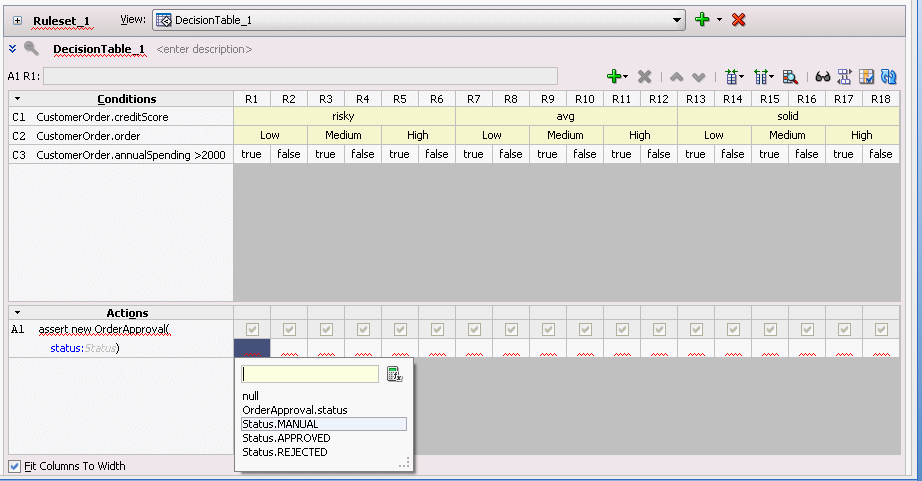
Task: Open the split columns dropdown arrow
Action: click(x=771, y=76)
